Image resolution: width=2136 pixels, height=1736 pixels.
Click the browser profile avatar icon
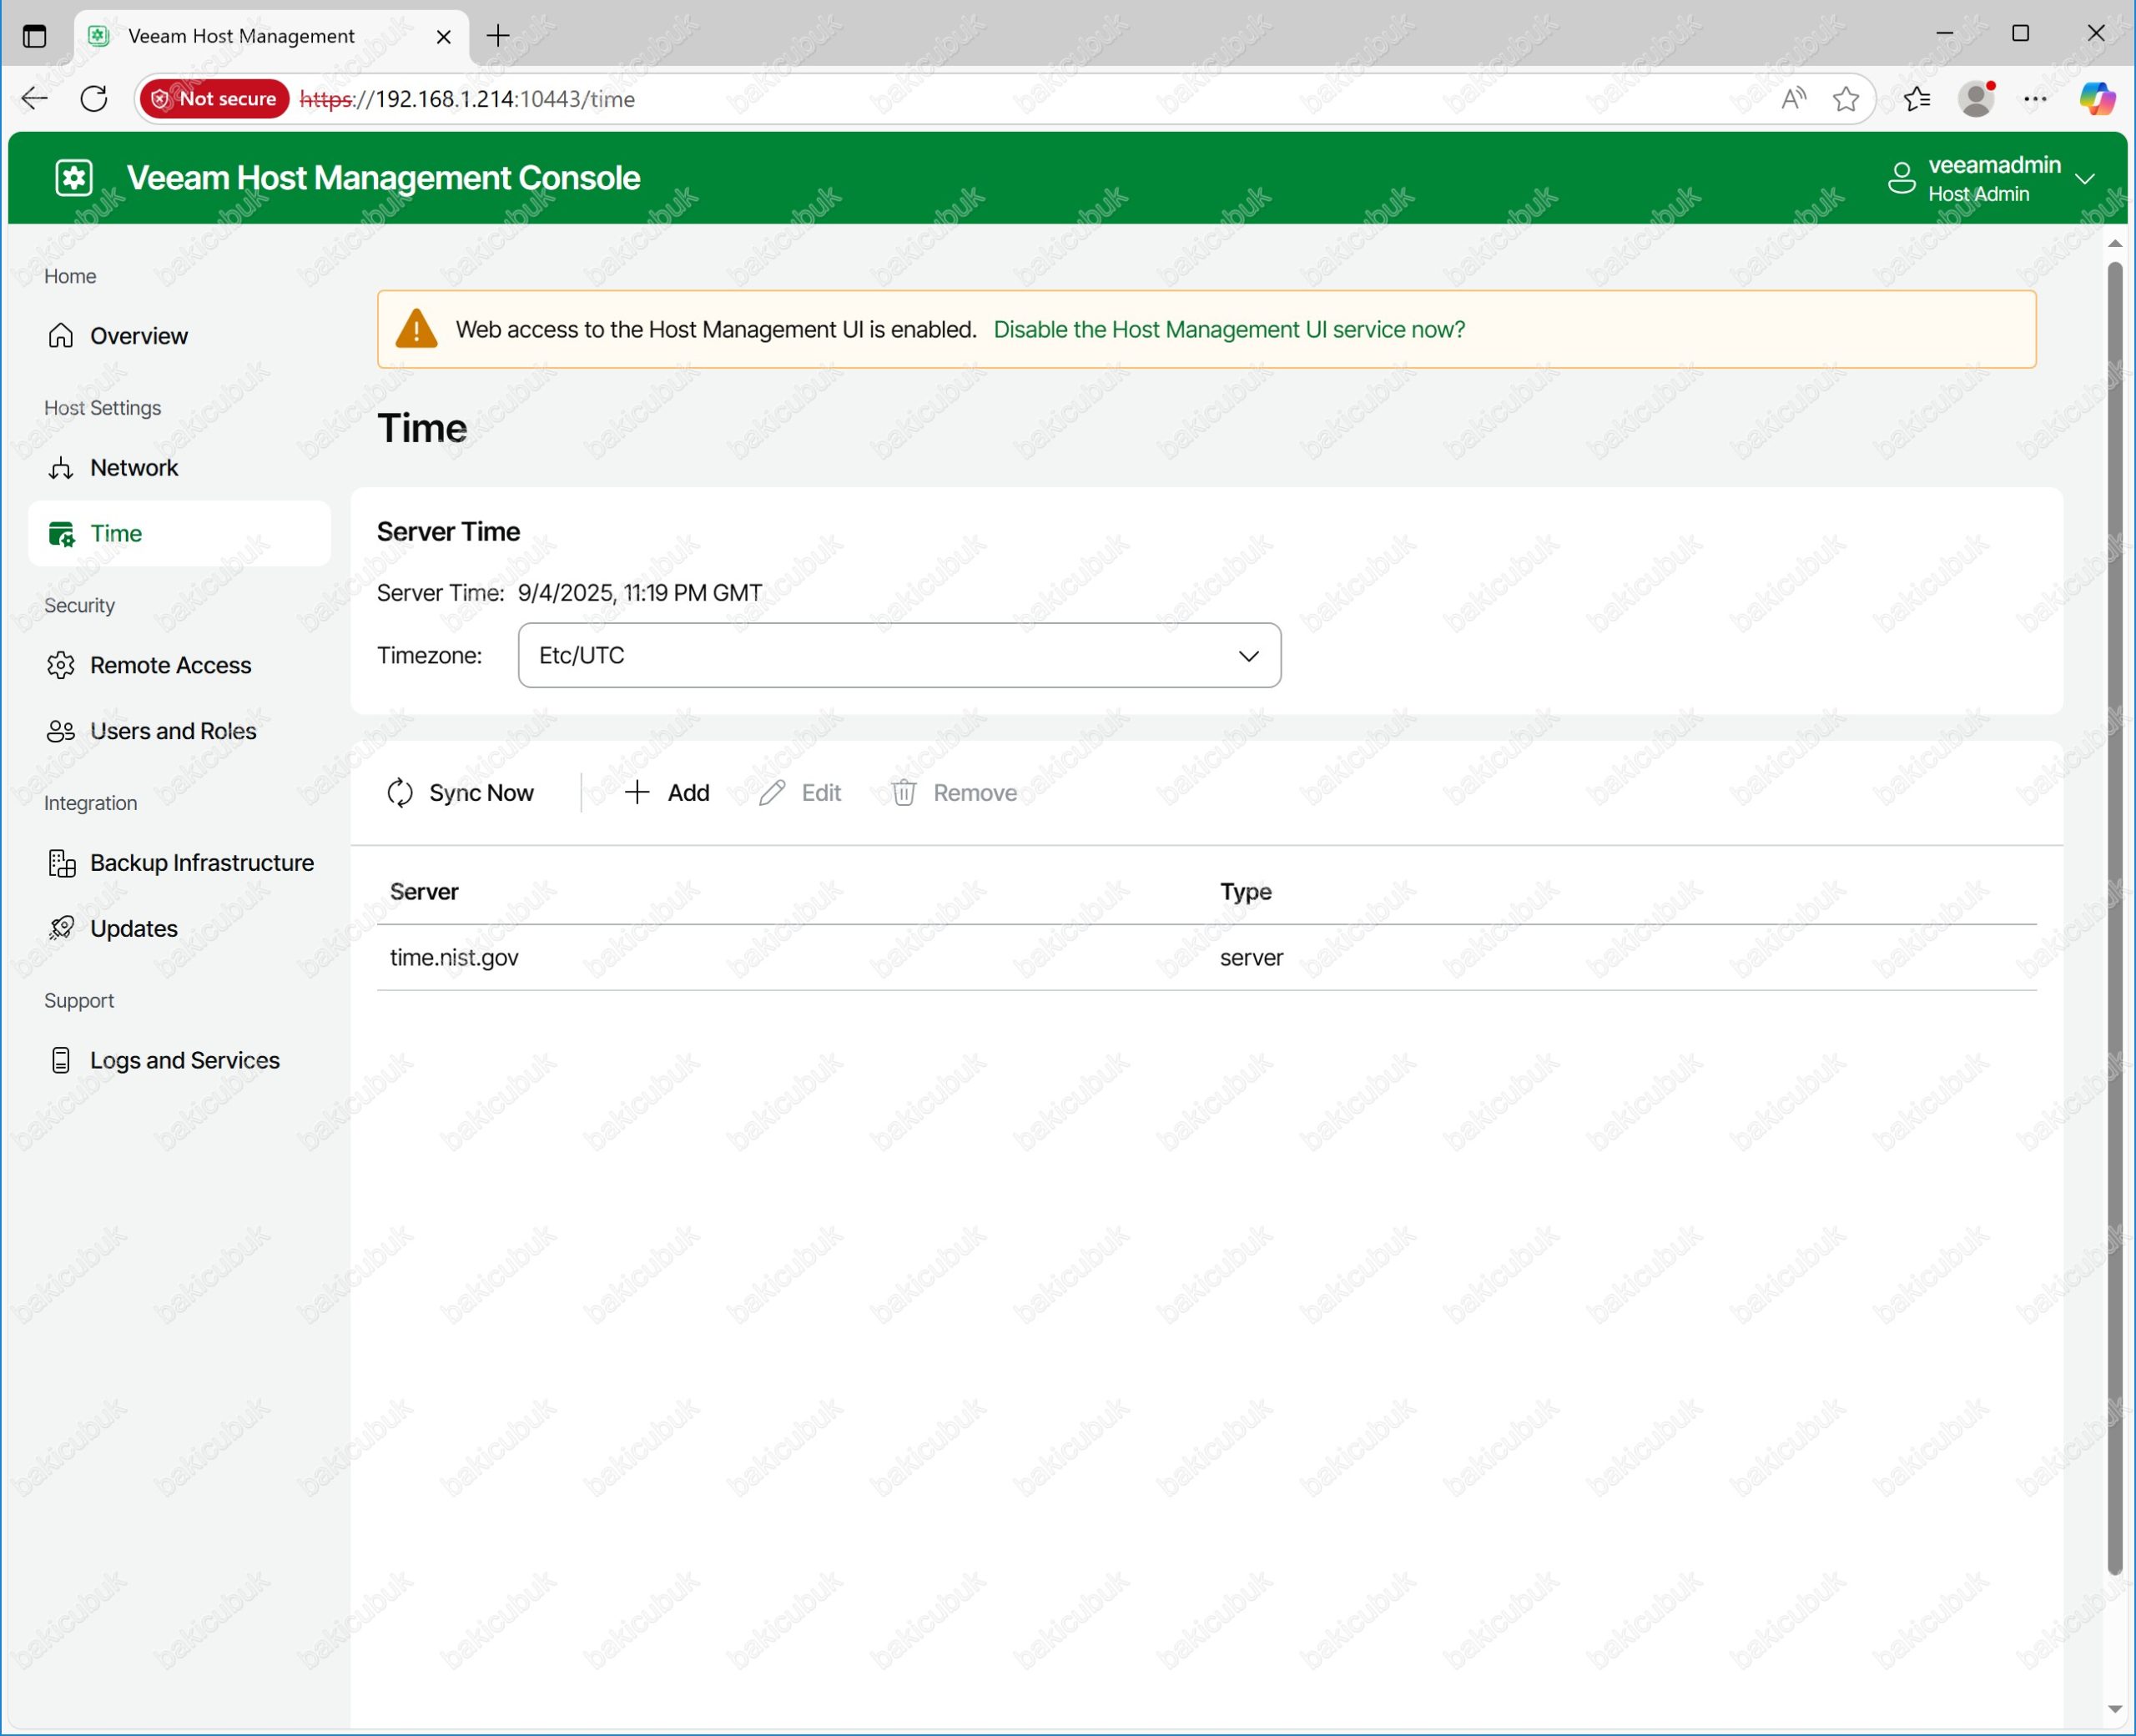(1976, 98)
